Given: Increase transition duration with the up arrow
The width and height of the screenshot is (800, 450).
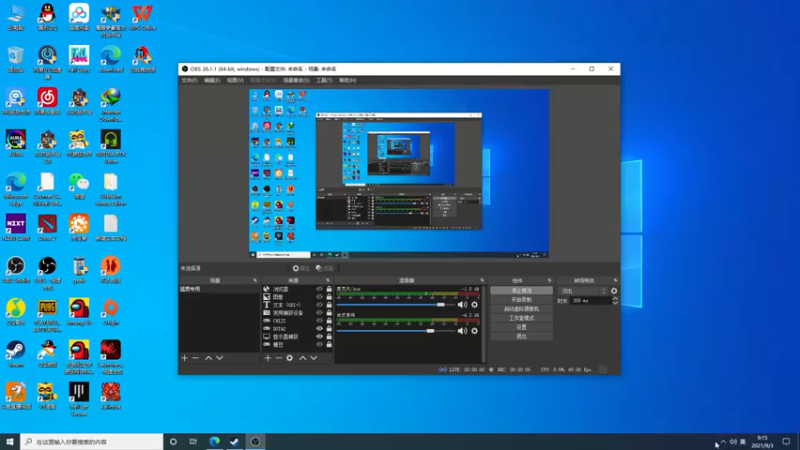Looking at the screenshot, I should click(x=615, y=298).
